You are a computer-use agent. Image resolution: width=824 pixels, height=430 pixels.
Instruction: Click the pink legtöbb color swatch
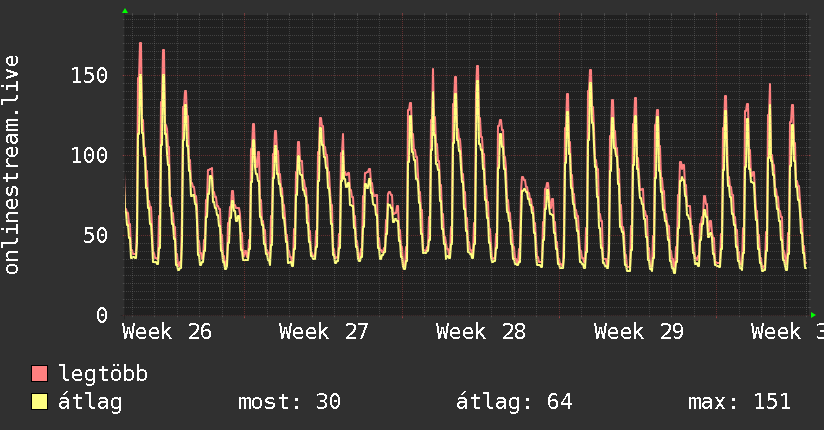pos(39,373)
